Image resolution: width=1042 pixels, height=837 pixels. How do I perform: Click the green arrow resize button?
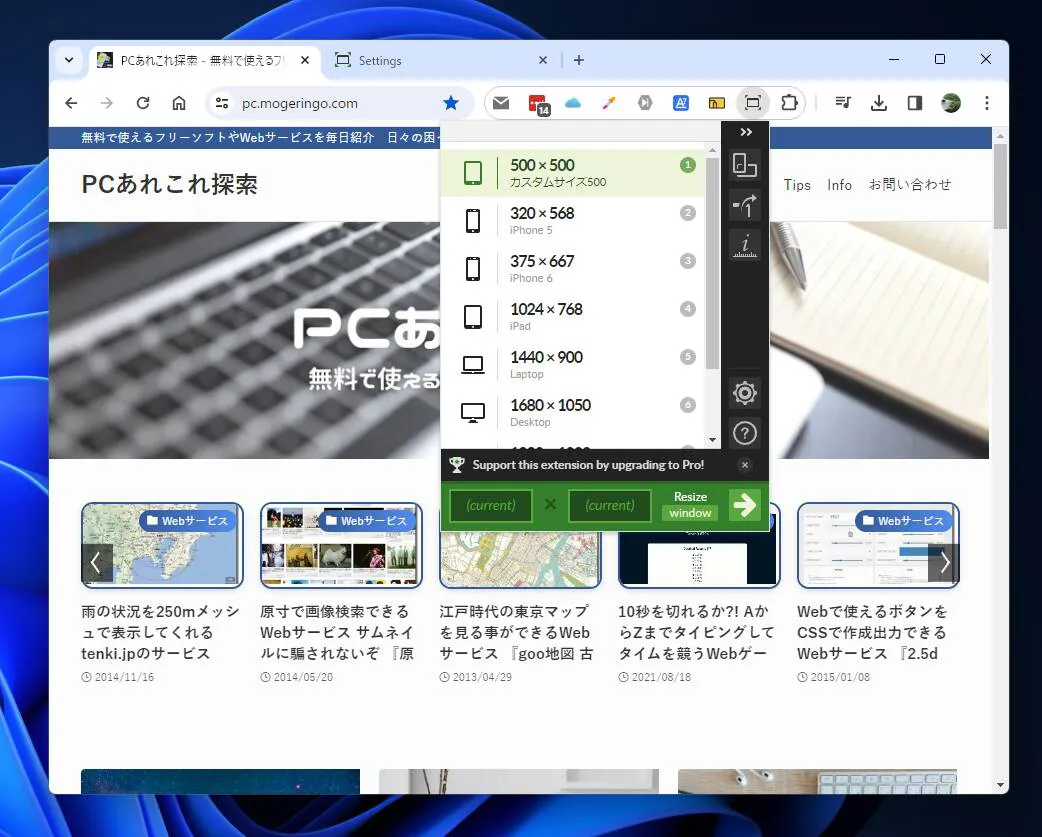(x=744, y=506)
